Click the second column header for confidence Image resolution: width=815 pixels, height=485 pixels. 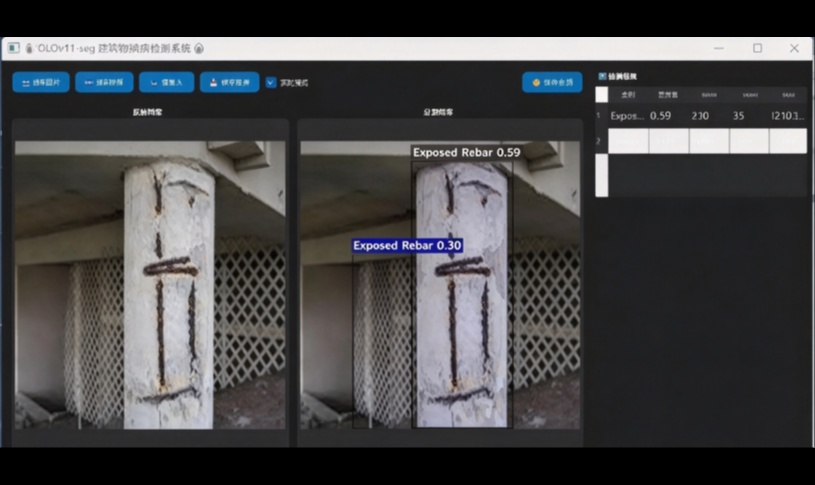[x=668, y=95]
